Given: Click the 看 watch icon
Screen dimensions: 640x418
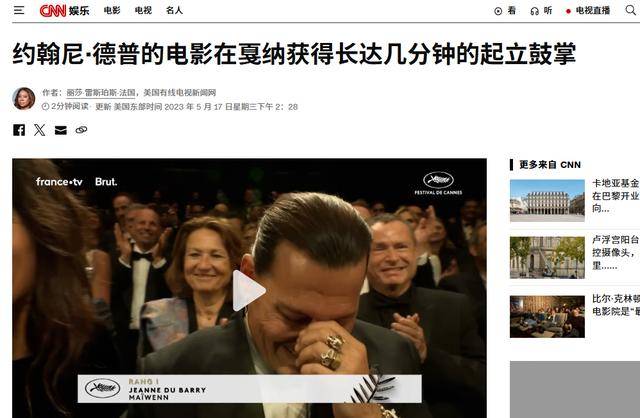Looking at the screenshot, I should (x=505, y=11).
